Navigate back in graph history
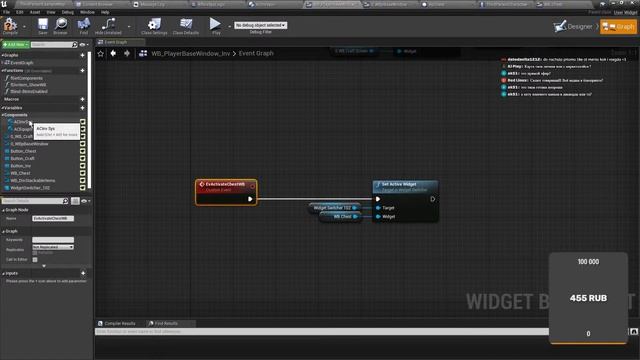 tap(113, 53)
